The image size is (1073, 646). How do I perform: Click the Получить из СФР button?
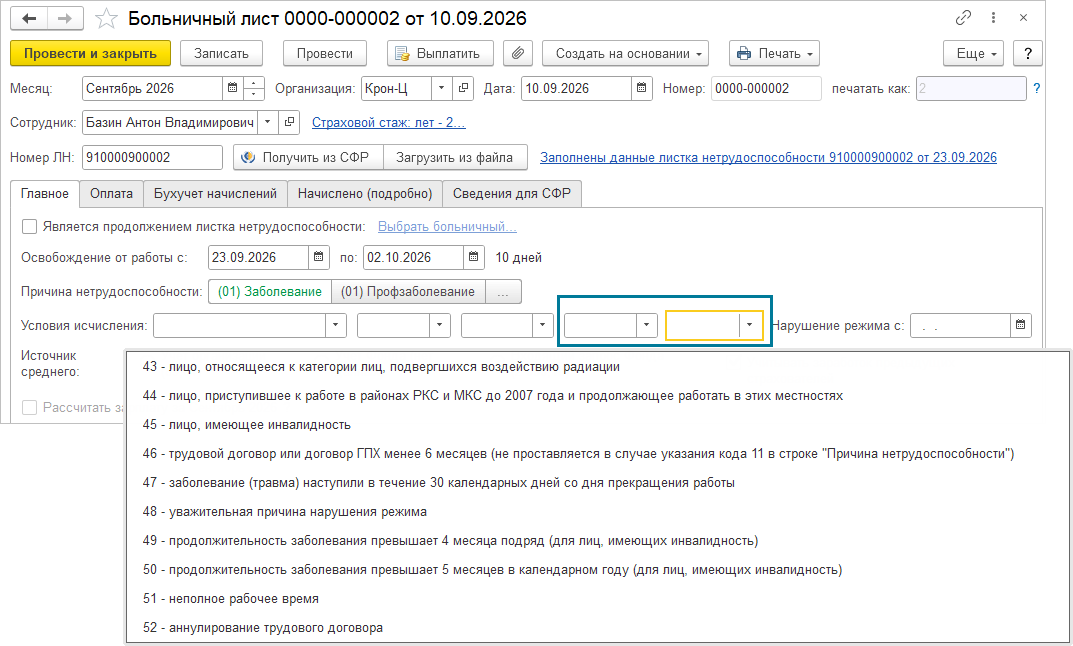pos(308,157)
